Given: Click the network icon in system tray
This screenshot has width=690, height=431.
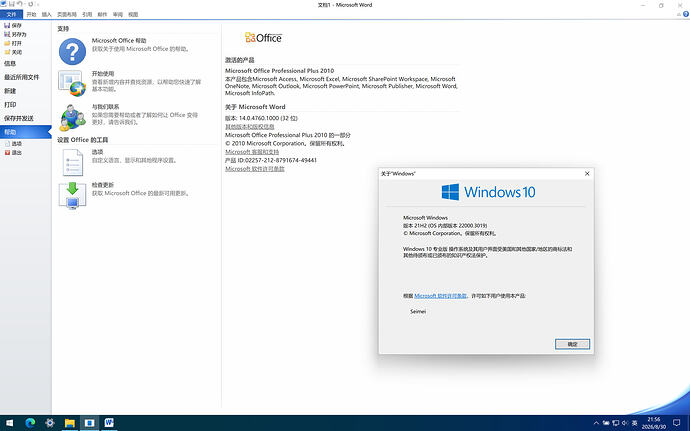Looking at the screenshot, I should (616, 423).
